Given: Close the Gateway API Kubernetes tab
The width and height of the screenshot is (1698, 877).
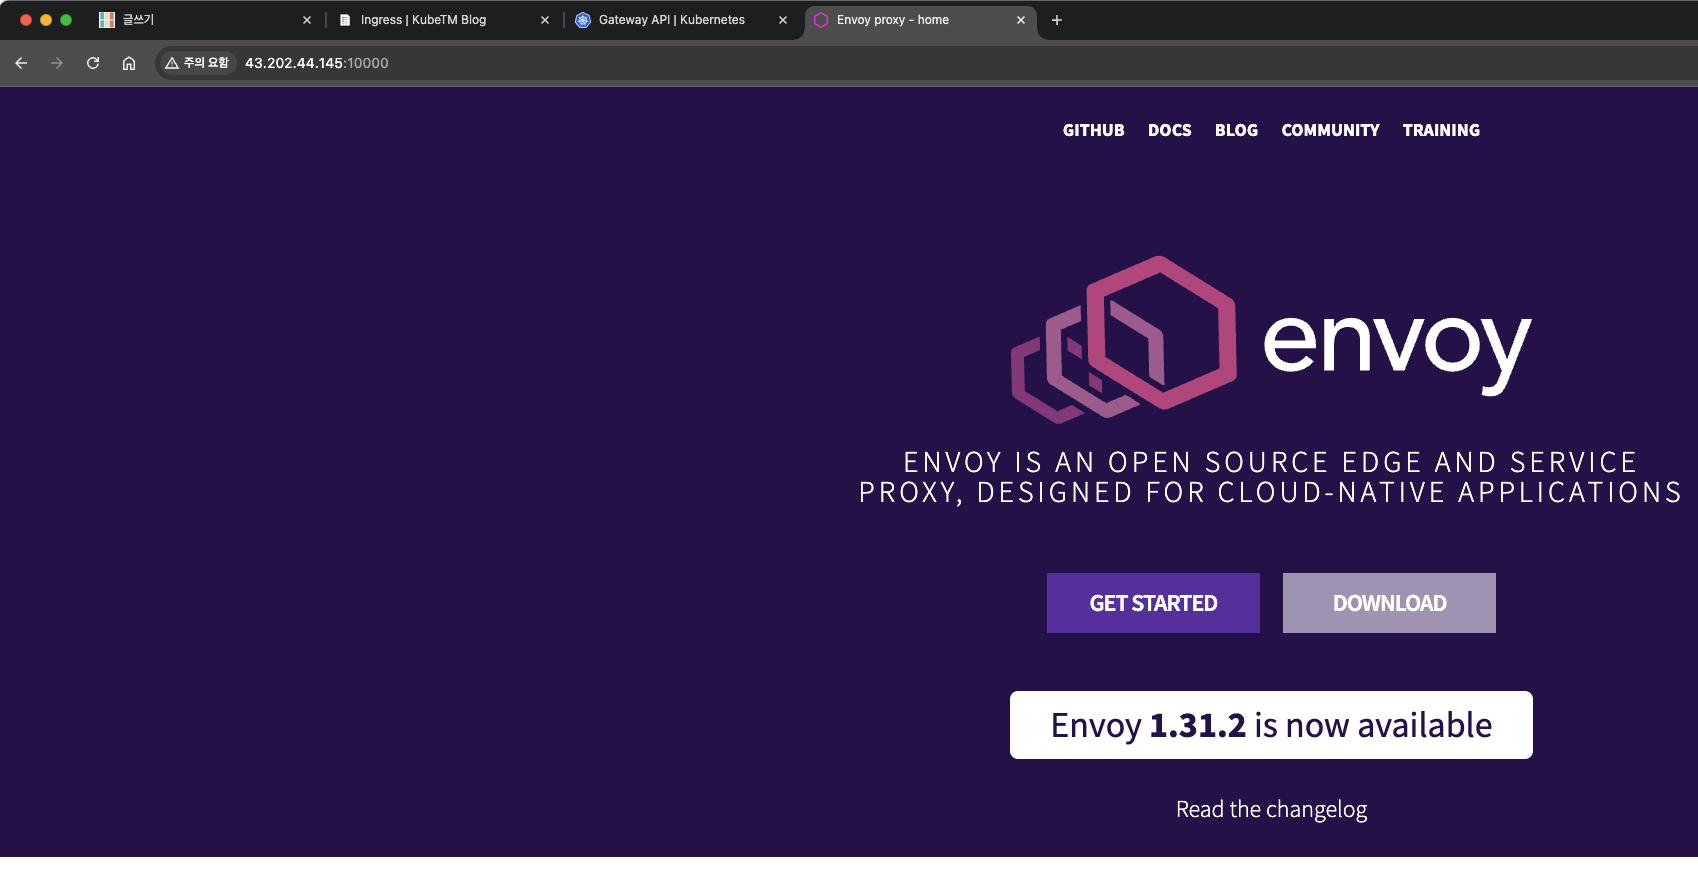Looking at the screenshot, I should (x=783, y=20).
